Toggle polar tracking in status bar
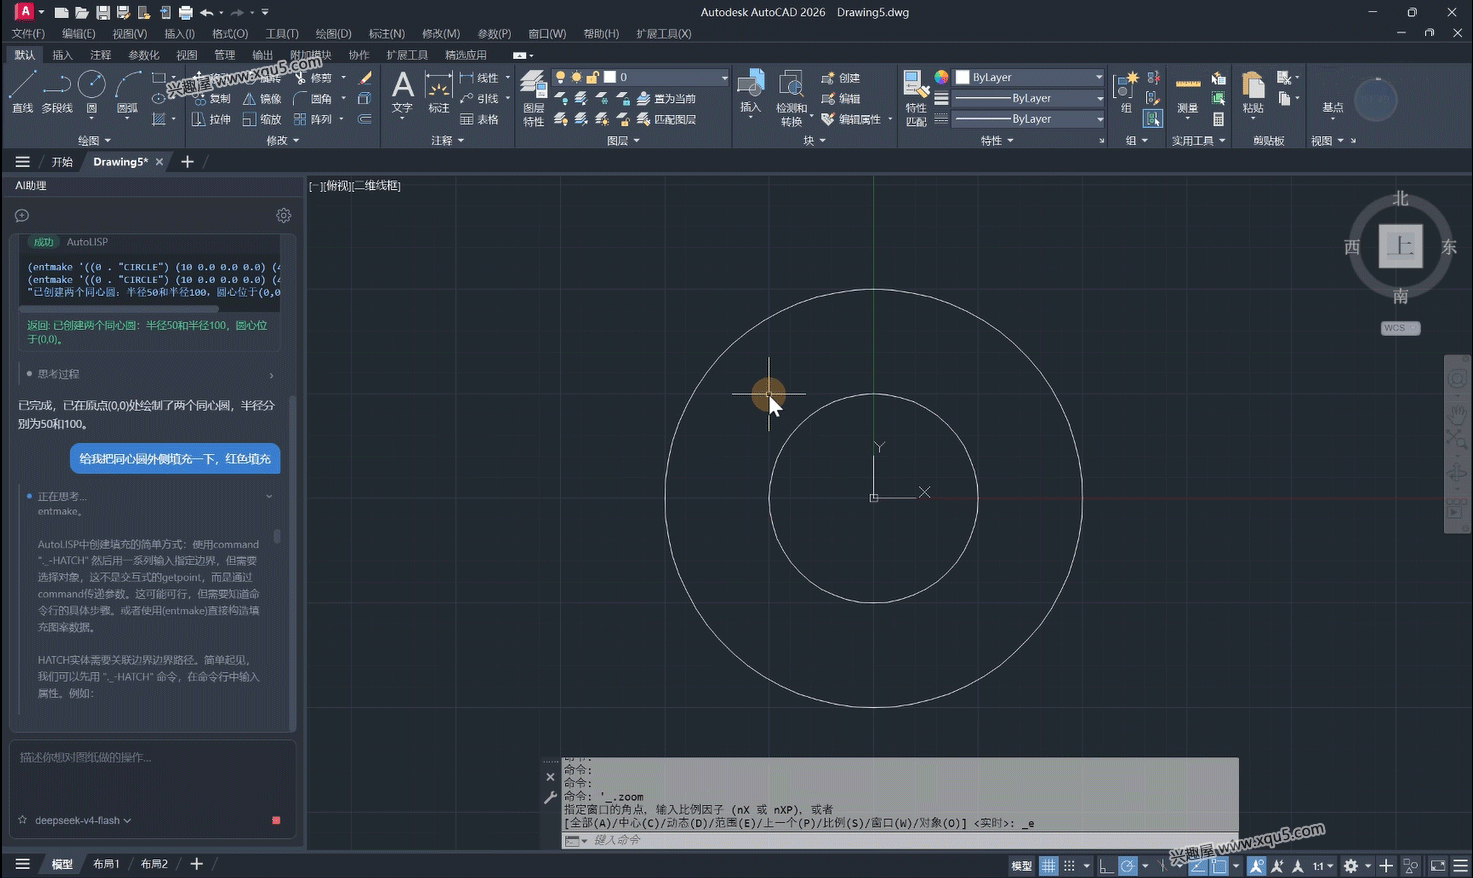1473x878 pixels. [1127, 865]
